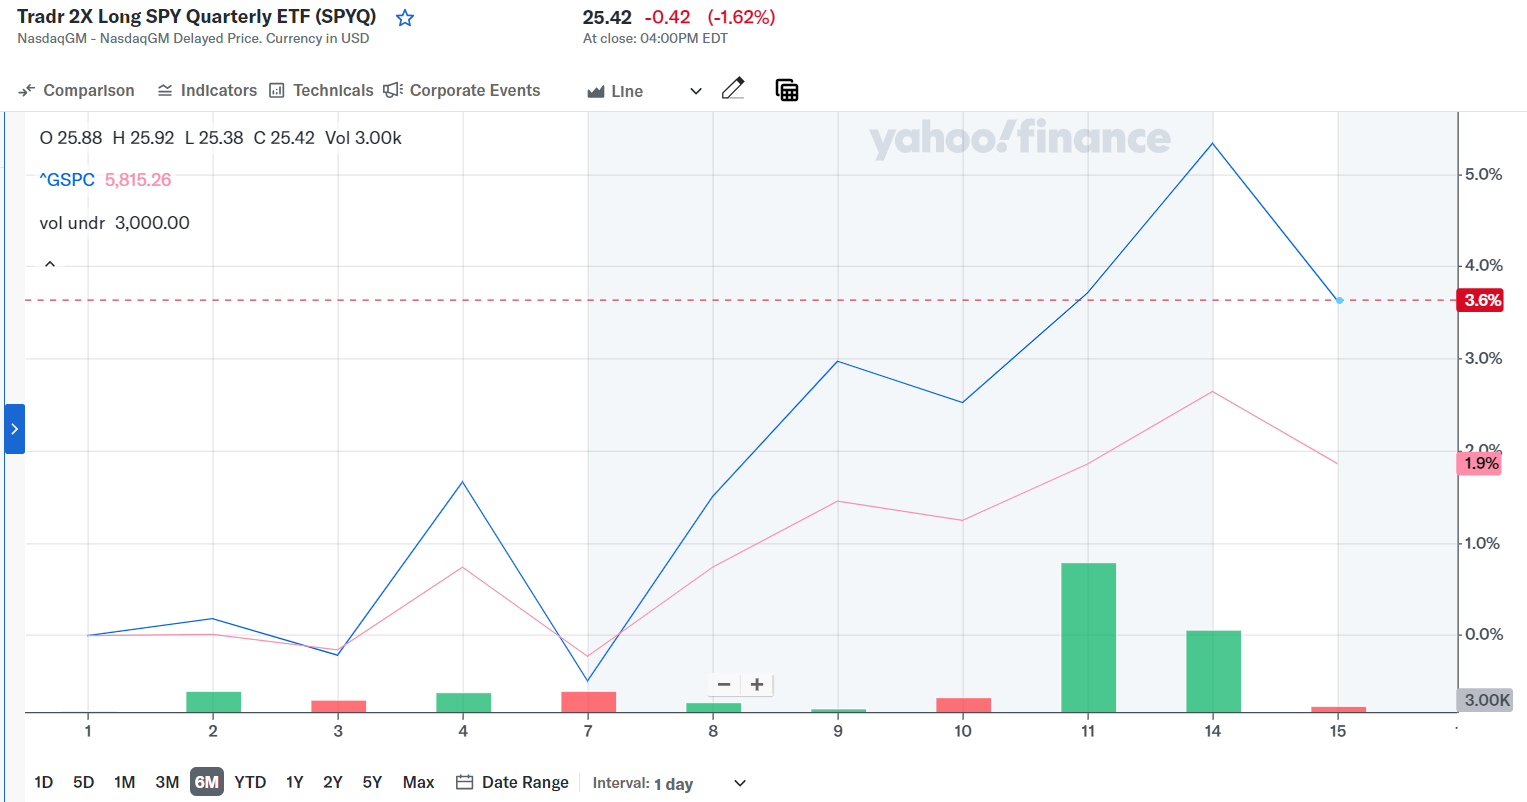Viewport: 1527px width, 802px height.
Task: Expand the left side panel arrow
Action: pyautogui.click(x=14, y=429)
